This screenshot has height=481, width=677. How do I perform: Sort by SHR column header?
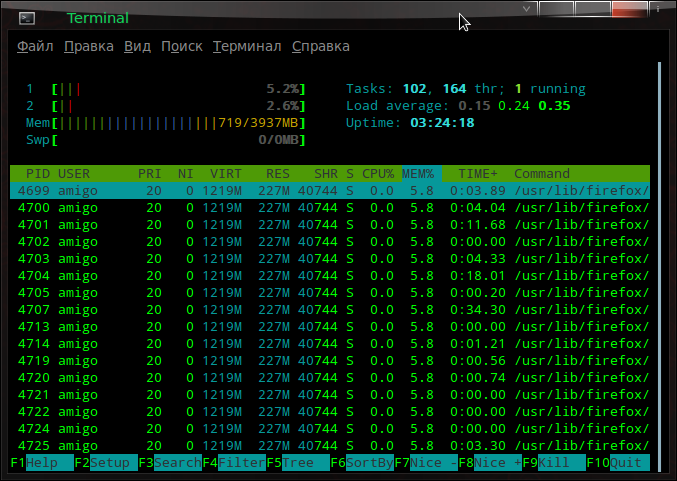[x=326, y=174]
